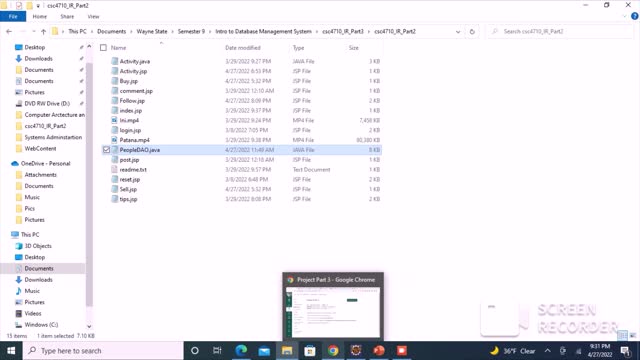This screenshot has width=640, height=360.
Task: Click navigation pane scroll down arrow
Action: pos(89,327)
